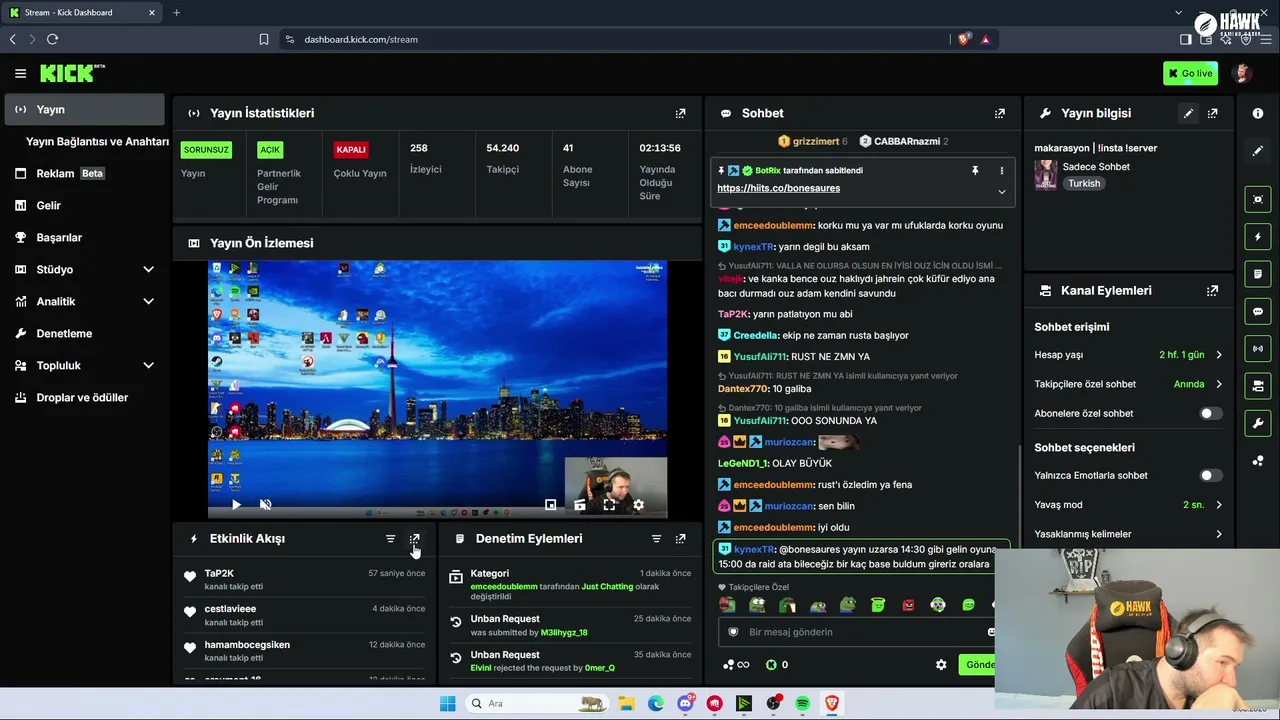Image resolution: width=1280 pixels, height=720 pixels.
Task: Open the hamburger menu beside Kick logo
Action: [x=20, y=73]
